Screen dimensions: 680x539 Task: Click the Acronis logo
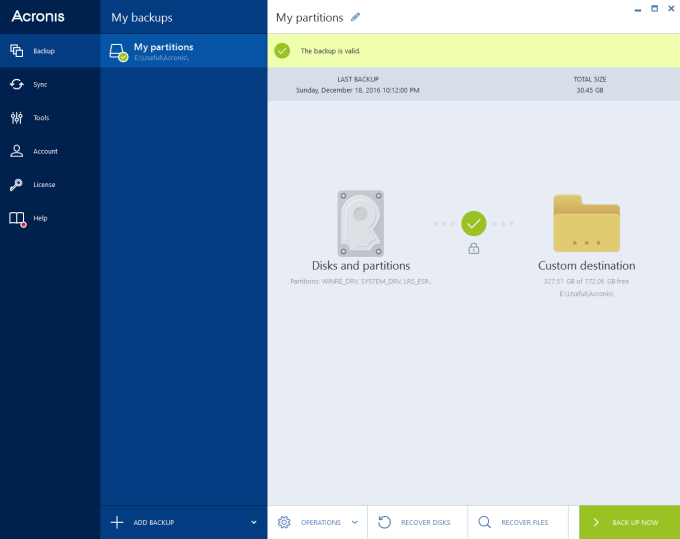point(38,16)
